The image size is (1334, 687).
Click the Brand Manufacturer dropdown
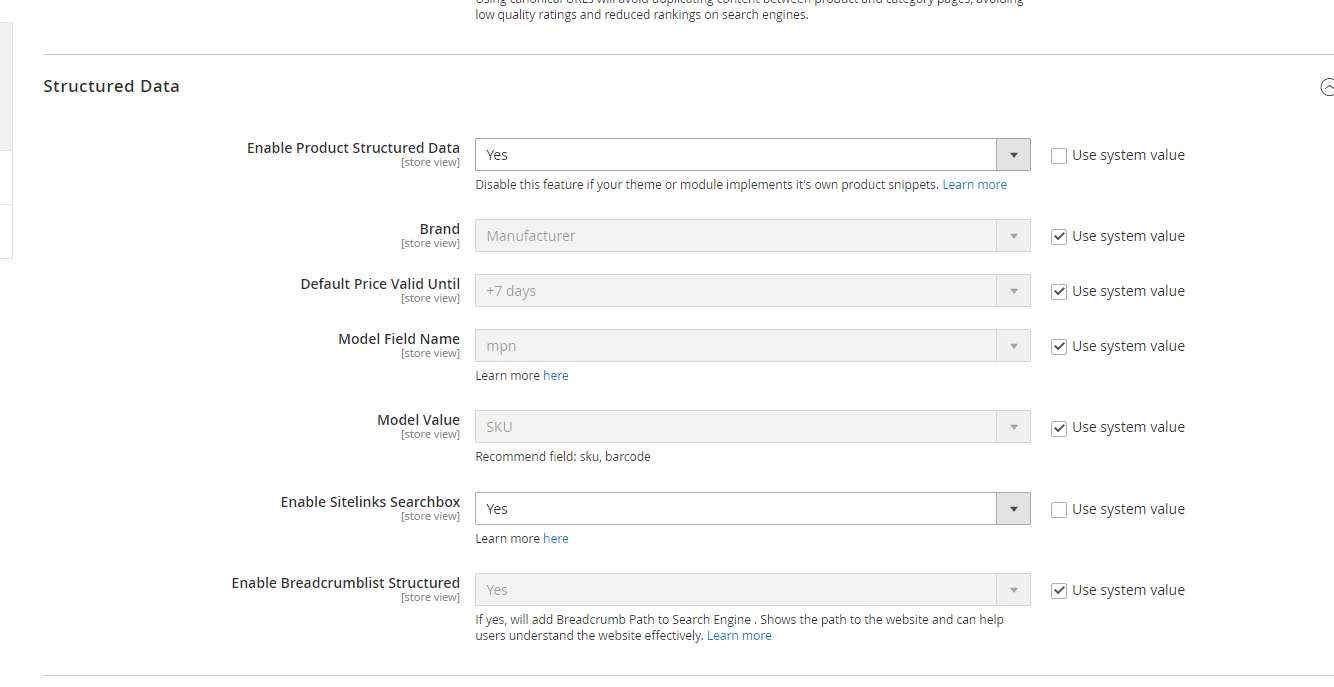(x=752, y=236)
